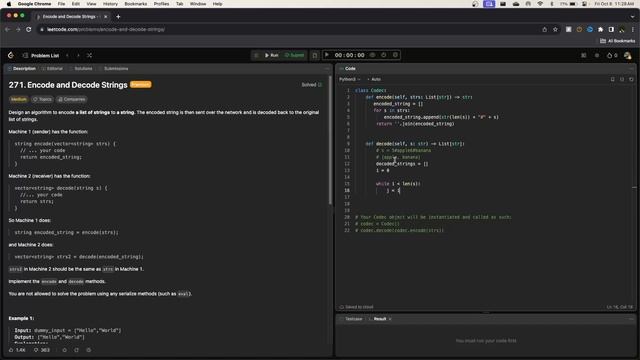
Task: Click the bookmark icon in code editor toolbar
Action: 612,79
